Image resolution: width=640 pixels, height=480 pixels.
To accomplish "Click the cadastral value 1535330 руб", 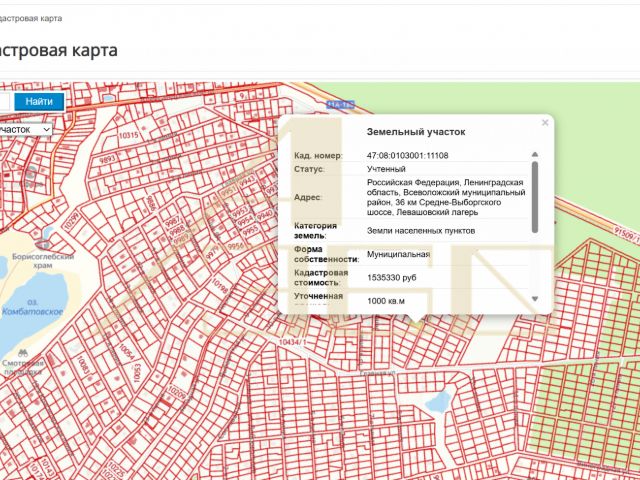I will click(x=391, y=278).
